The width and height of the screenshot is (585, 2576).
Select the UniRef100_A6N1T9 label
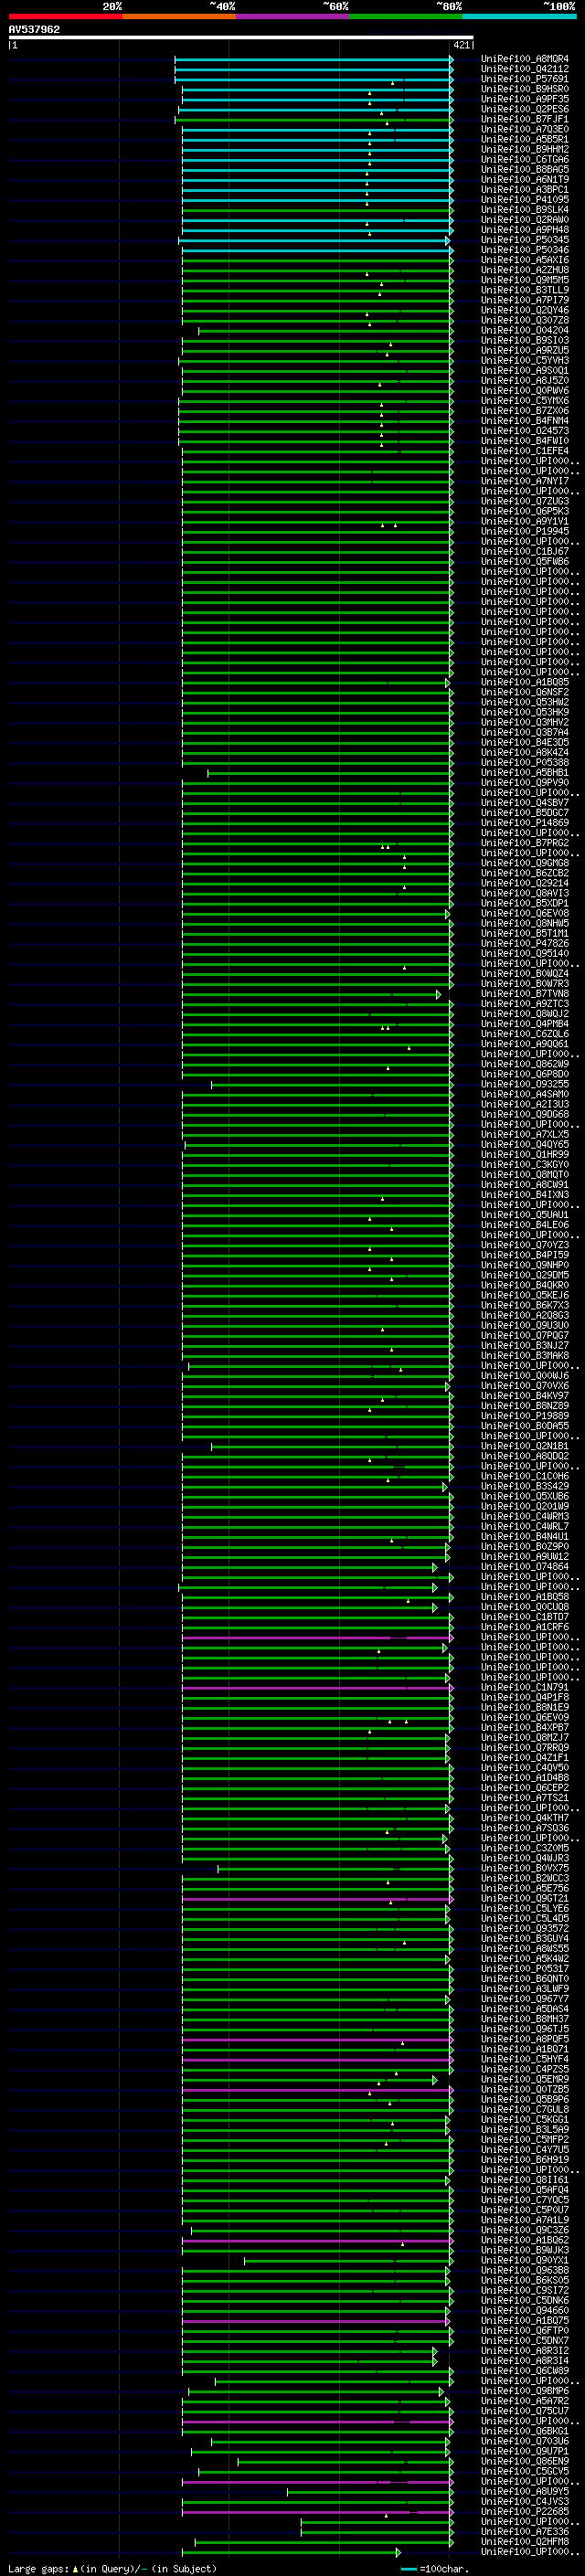pos(525,179)
